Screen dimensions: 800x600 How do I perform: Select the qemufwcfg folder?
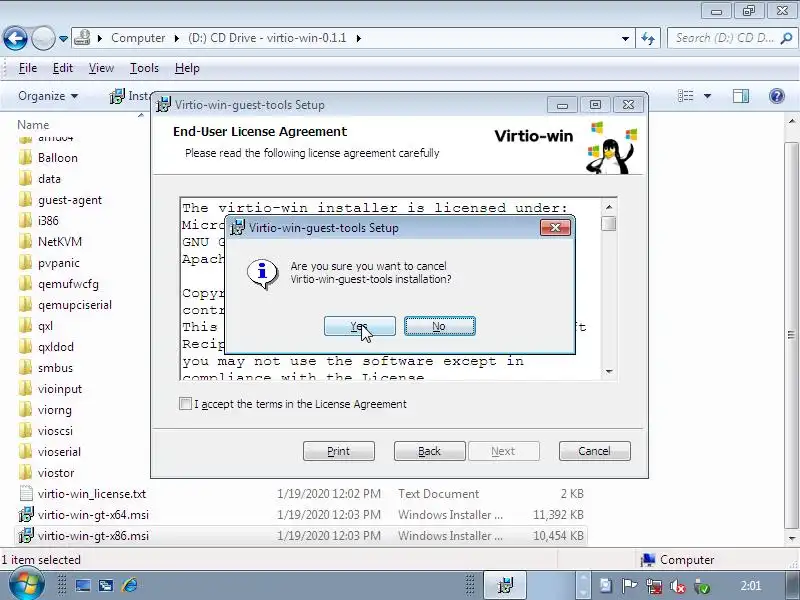pos(68,284)
